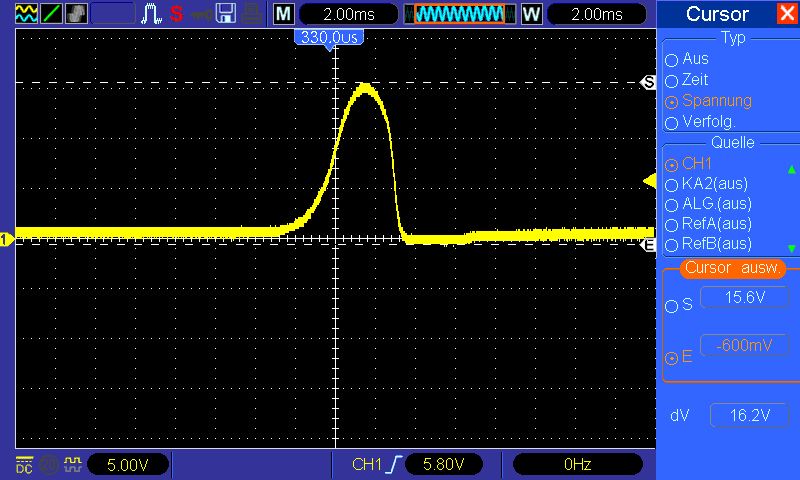Click the M main timebase label
Image resolution: width=800 pixels, height=480 pixels.
(283, 14)
